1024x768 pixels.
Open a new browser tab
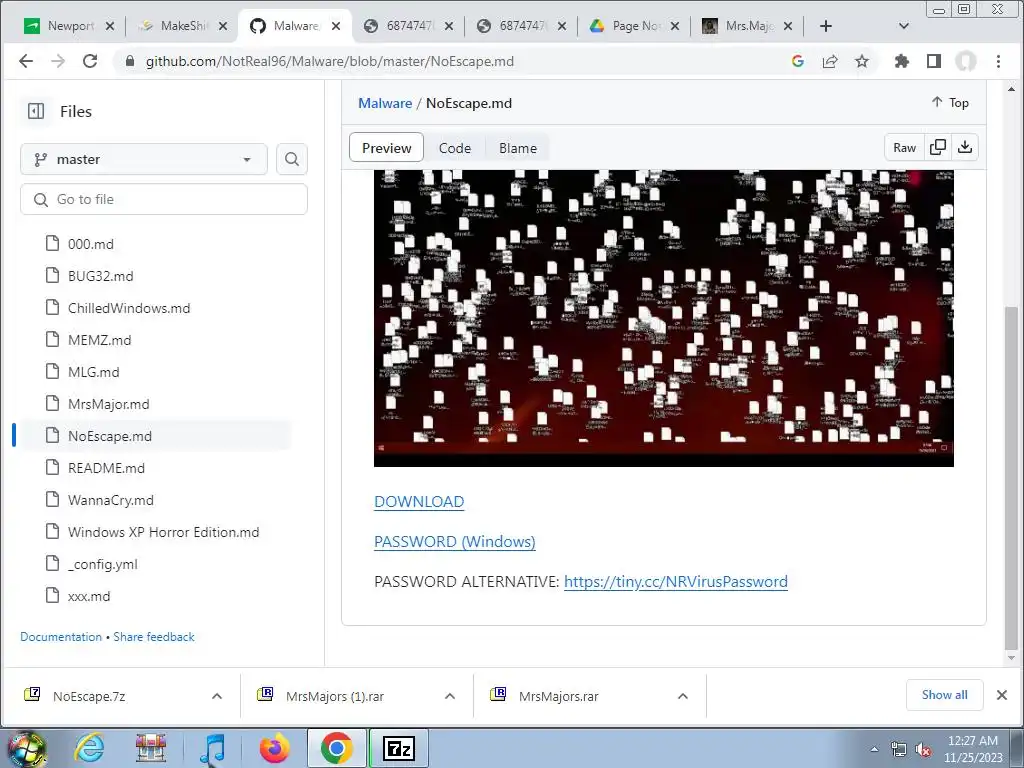tap(825, 26)
